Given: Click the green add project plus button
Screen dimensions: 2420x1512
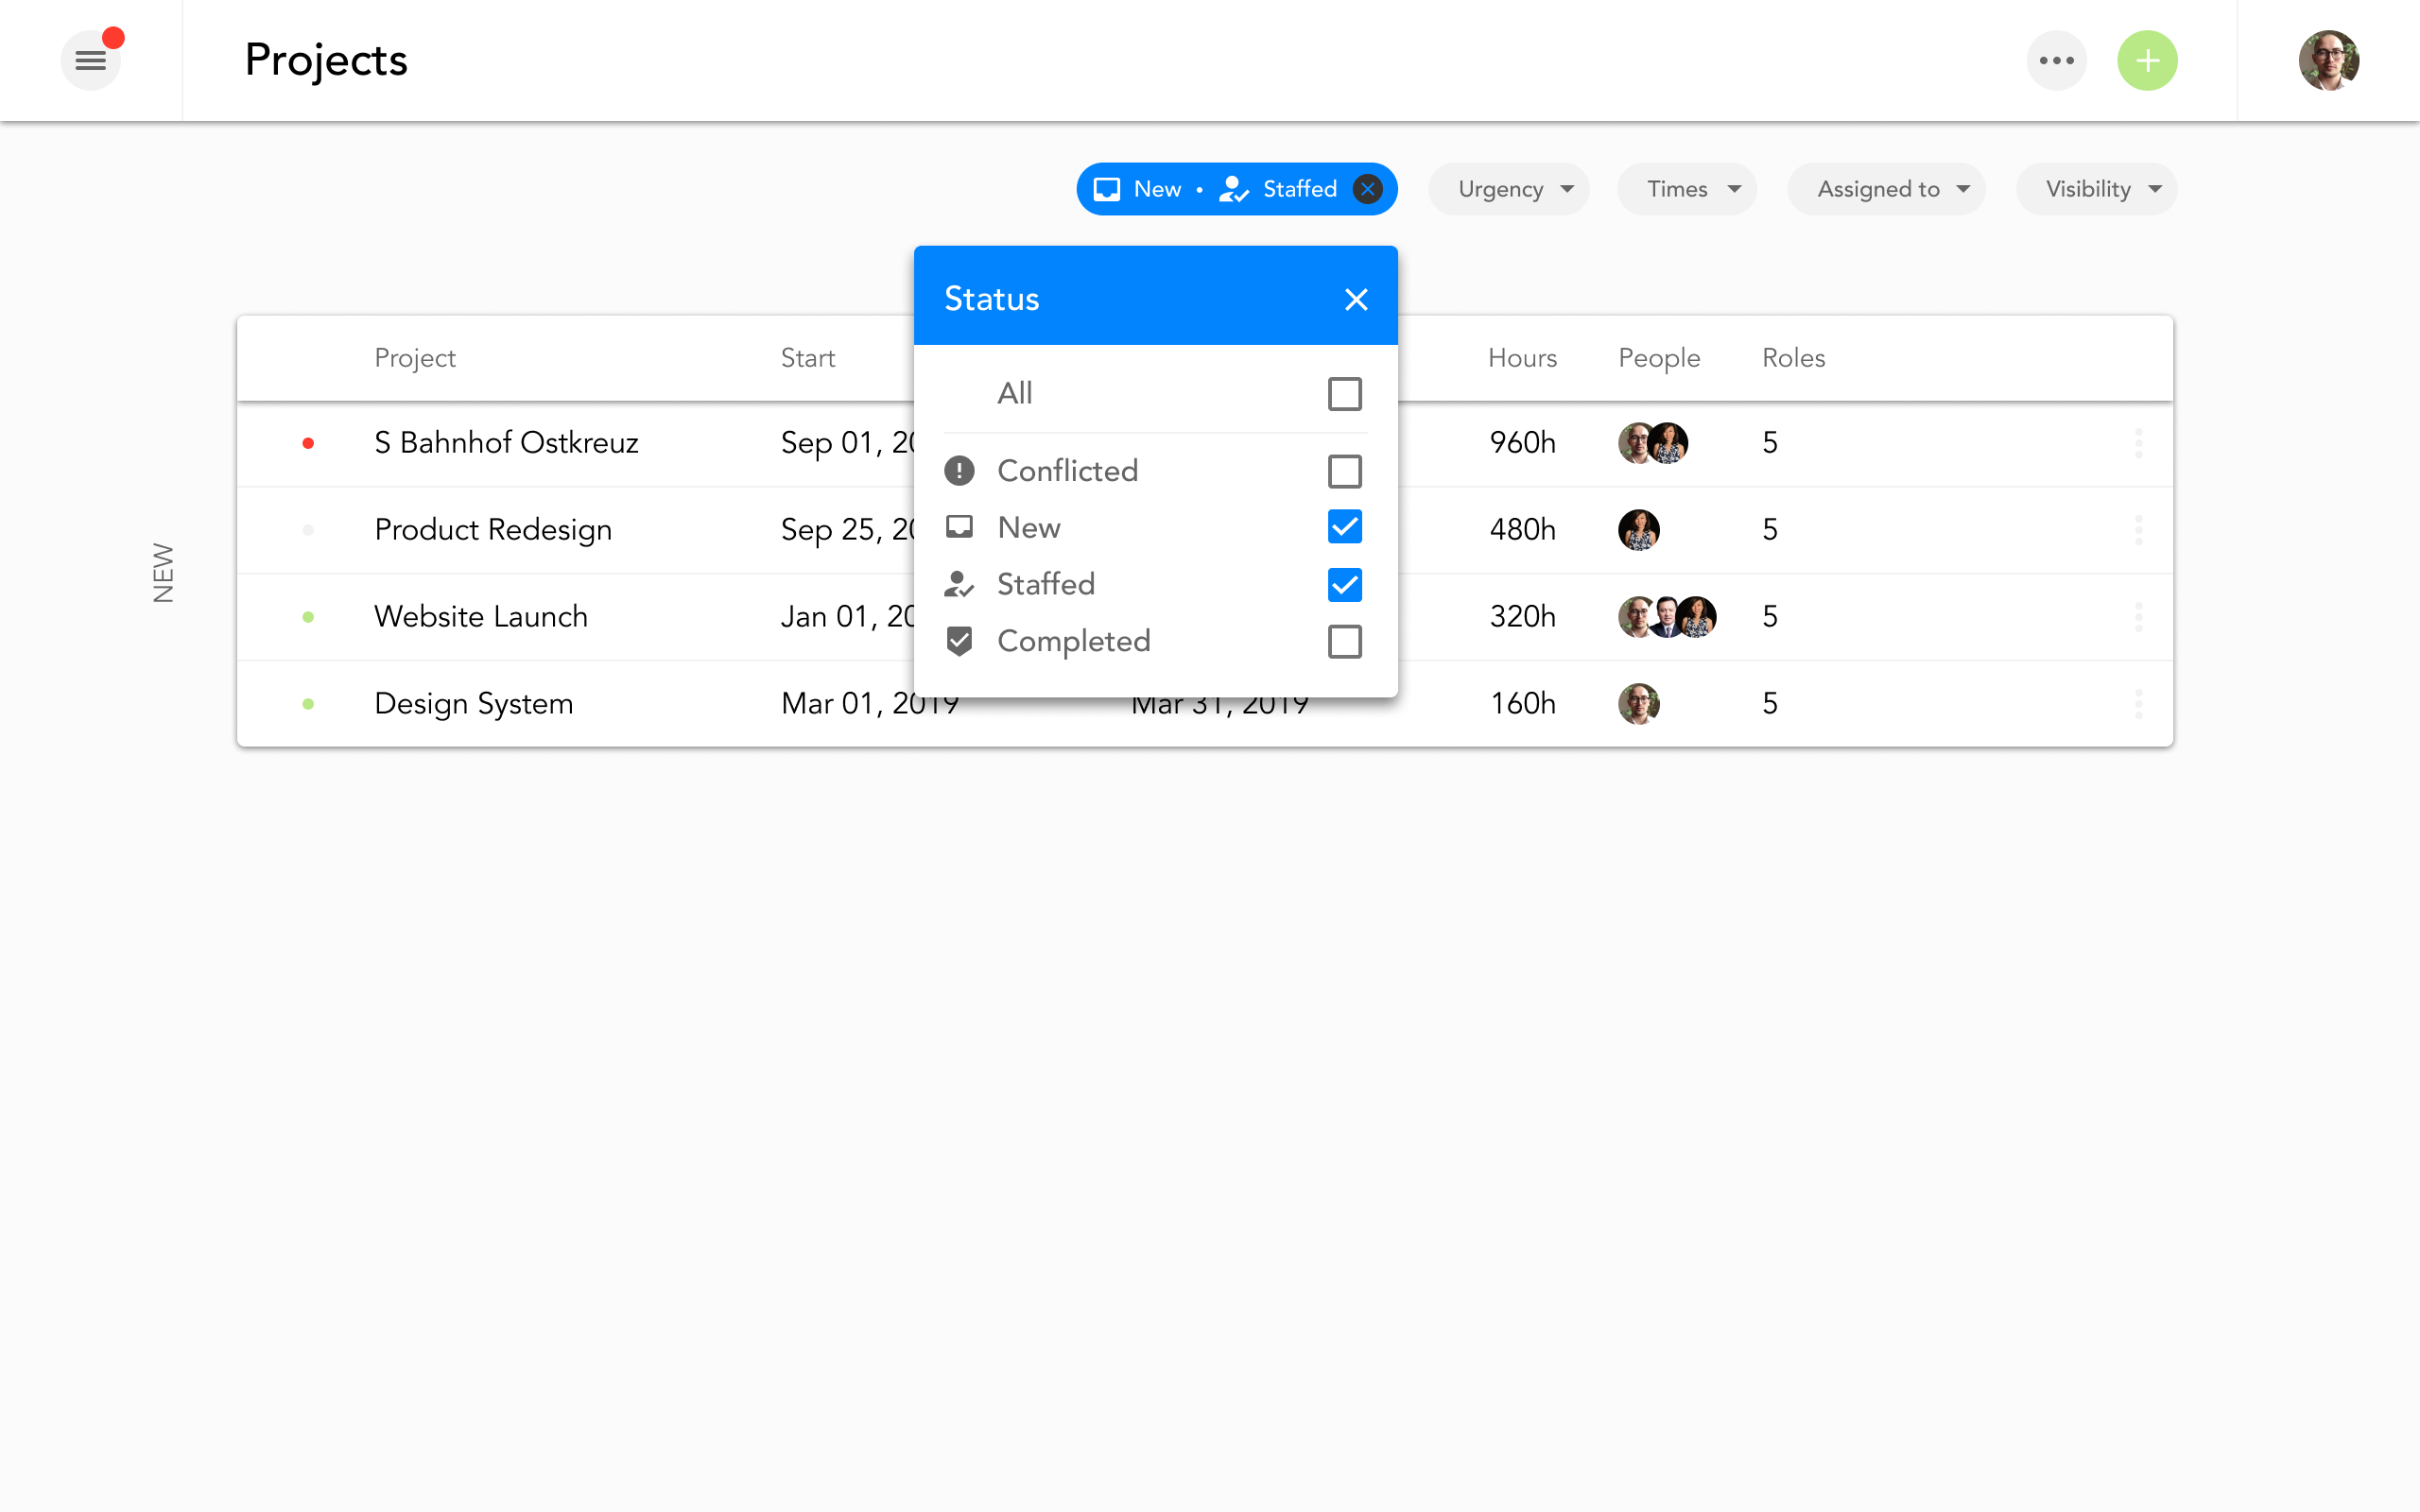Looking at the screenshot, I should (2146, 61).
